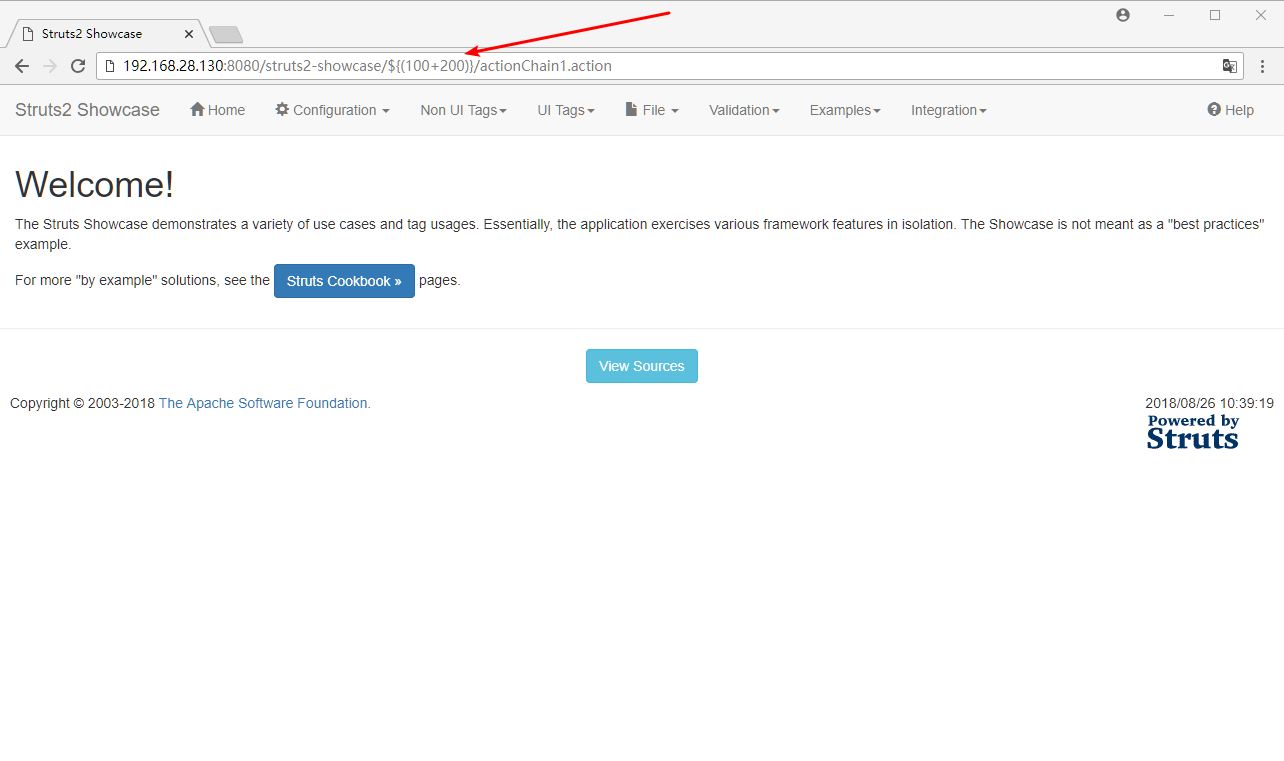This screenshot has width=1284, height=761.
Task: Maximize the browser window
Action: (x=1215, y=15)
